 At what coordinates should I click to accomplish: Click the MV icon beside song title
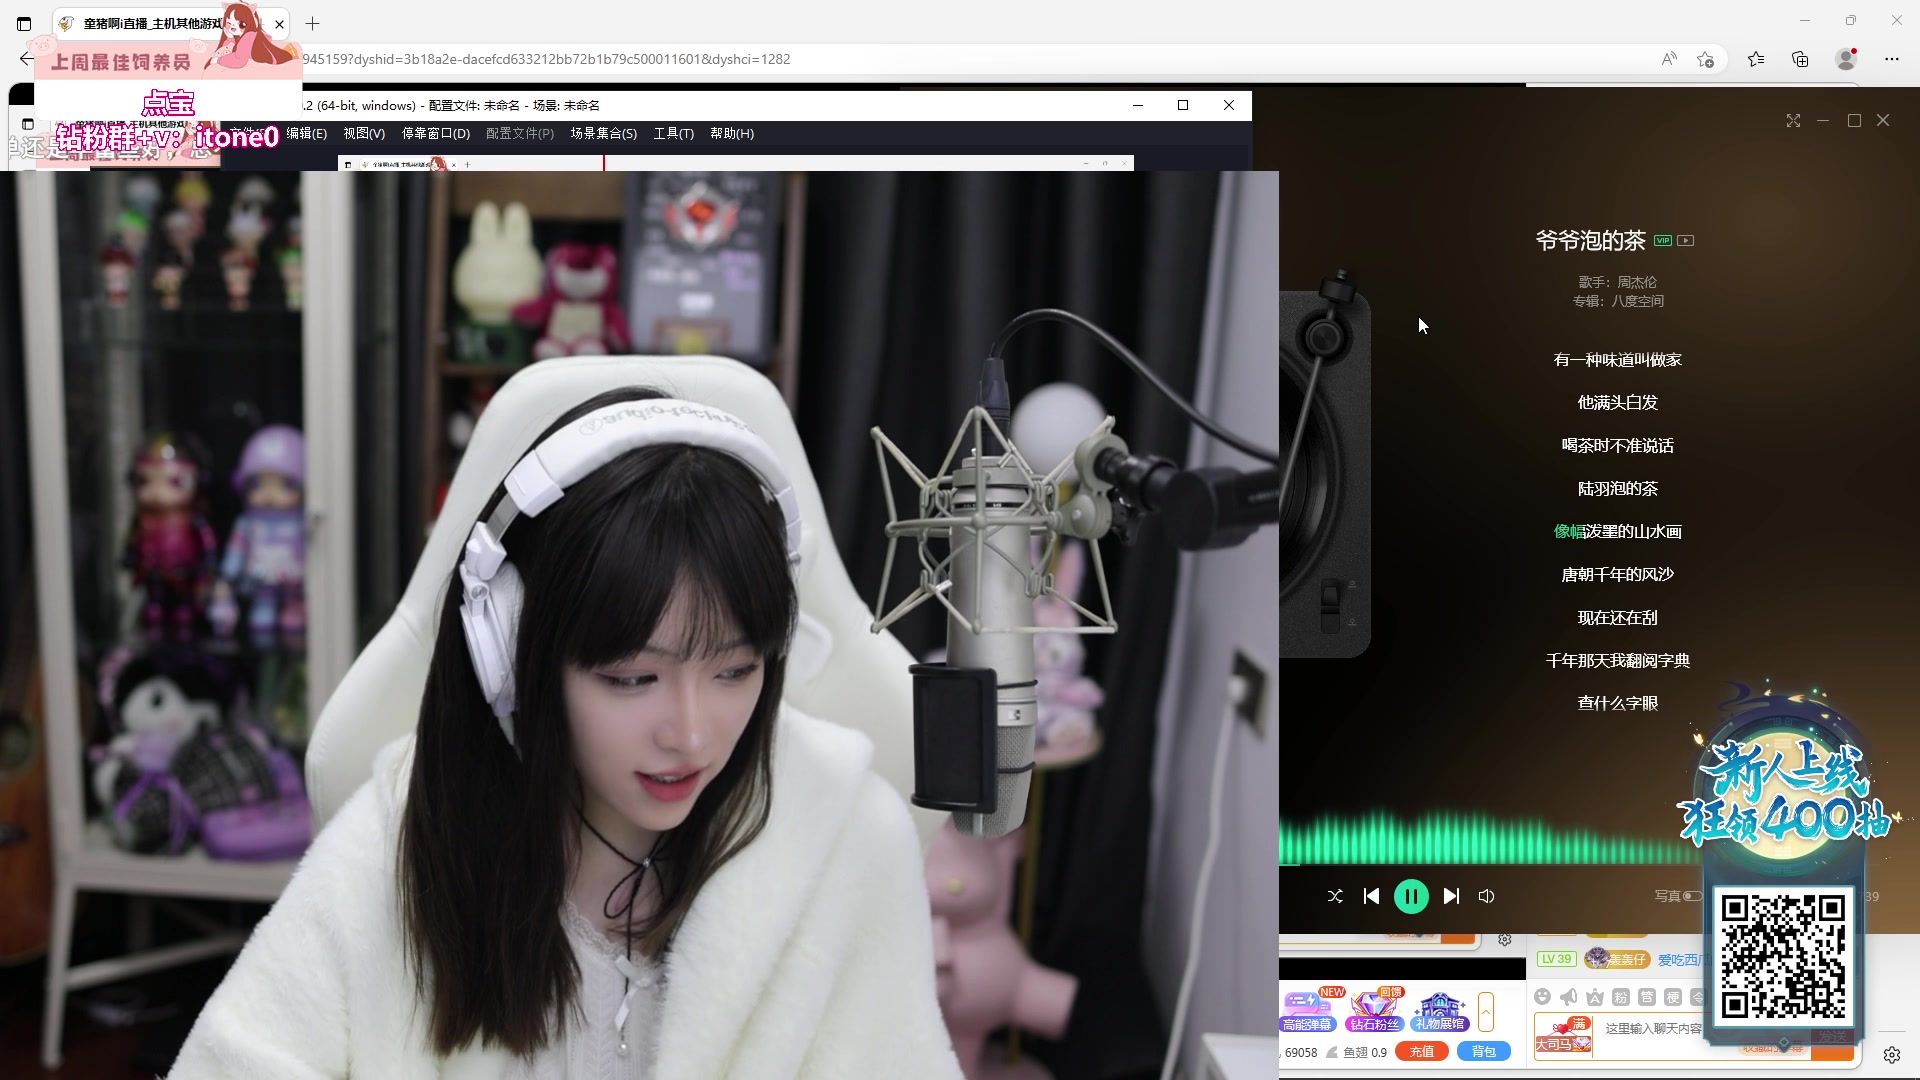[x=1686, y=240]
